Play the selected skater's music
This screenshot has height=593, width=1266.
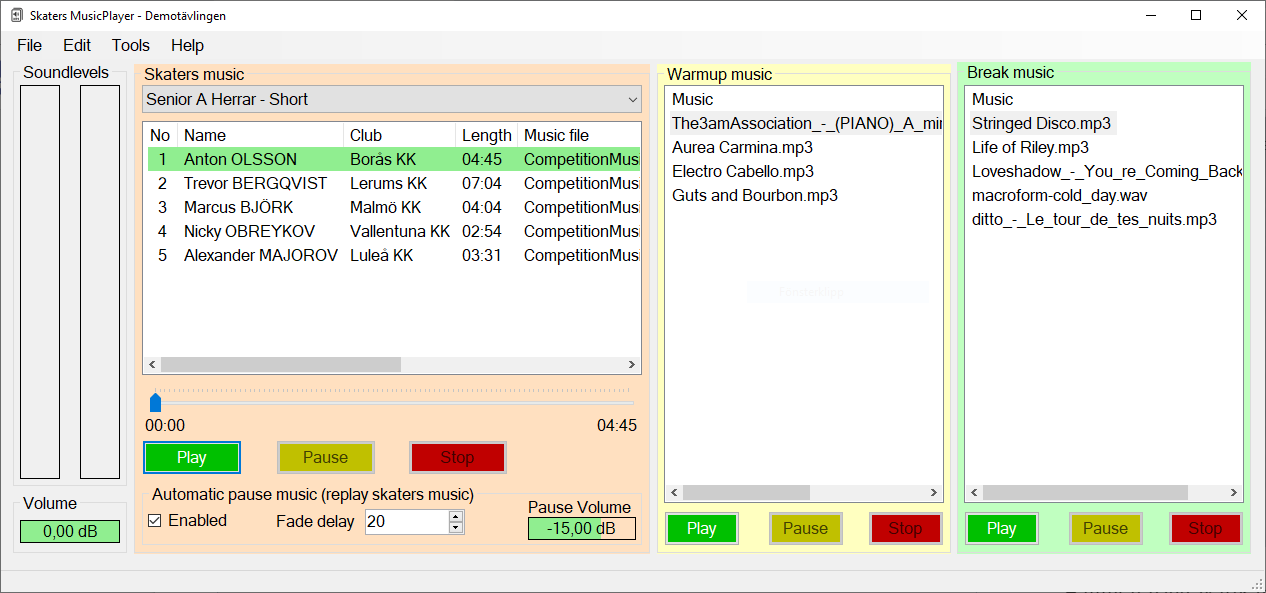(x=192, y=457)
